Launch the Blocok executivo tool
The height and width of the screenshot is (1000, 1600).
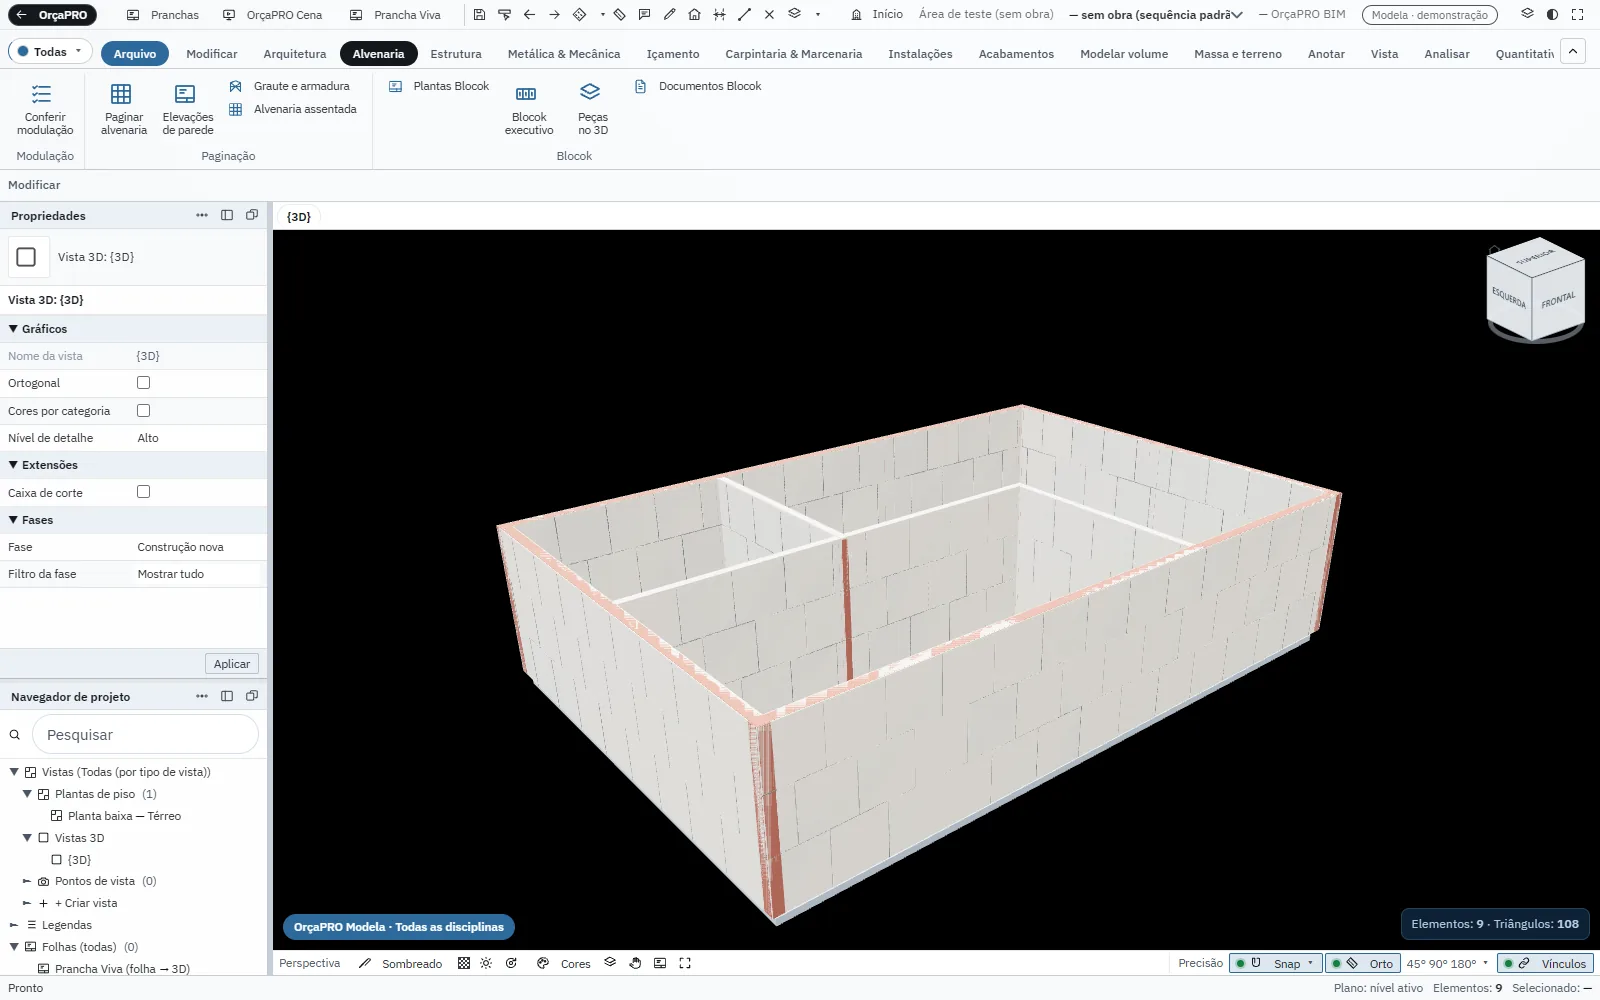click(529, 109)
